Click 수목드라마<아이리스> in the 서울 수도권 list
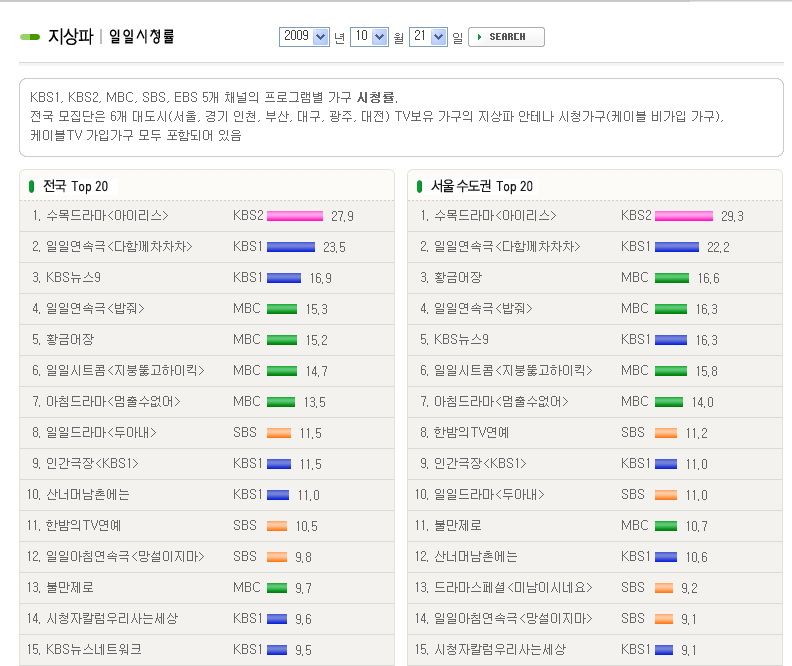 click(x=495, y=216)
